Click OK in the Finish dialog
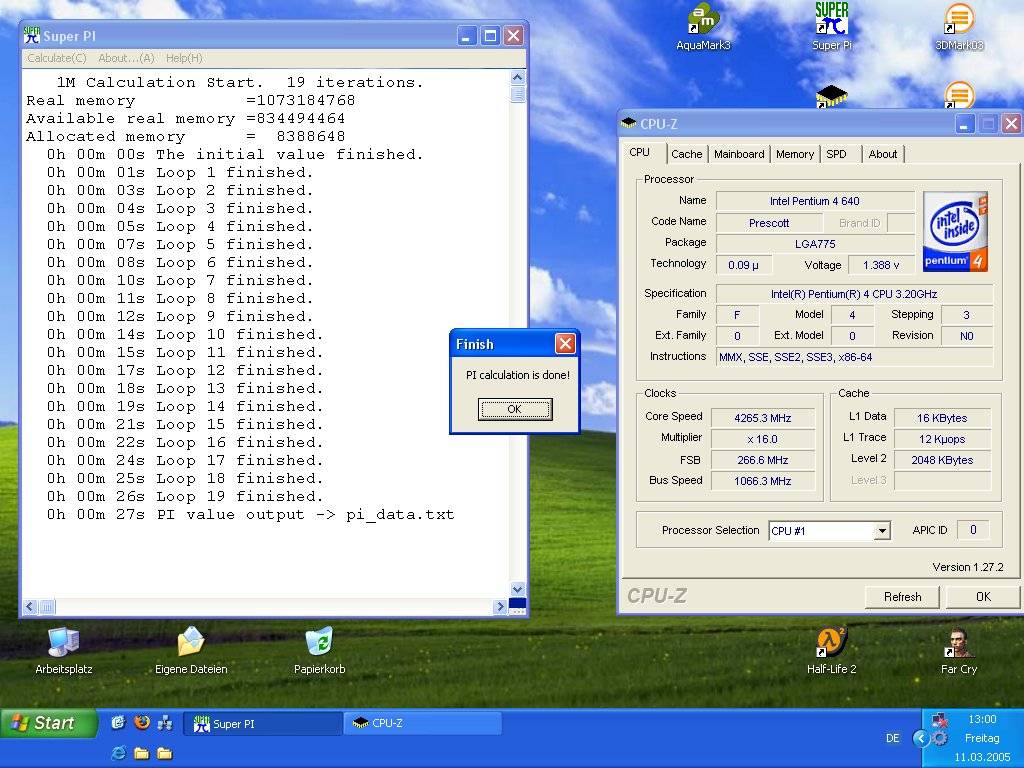This screenshot has width=1024, height=768. coord(515,409)
